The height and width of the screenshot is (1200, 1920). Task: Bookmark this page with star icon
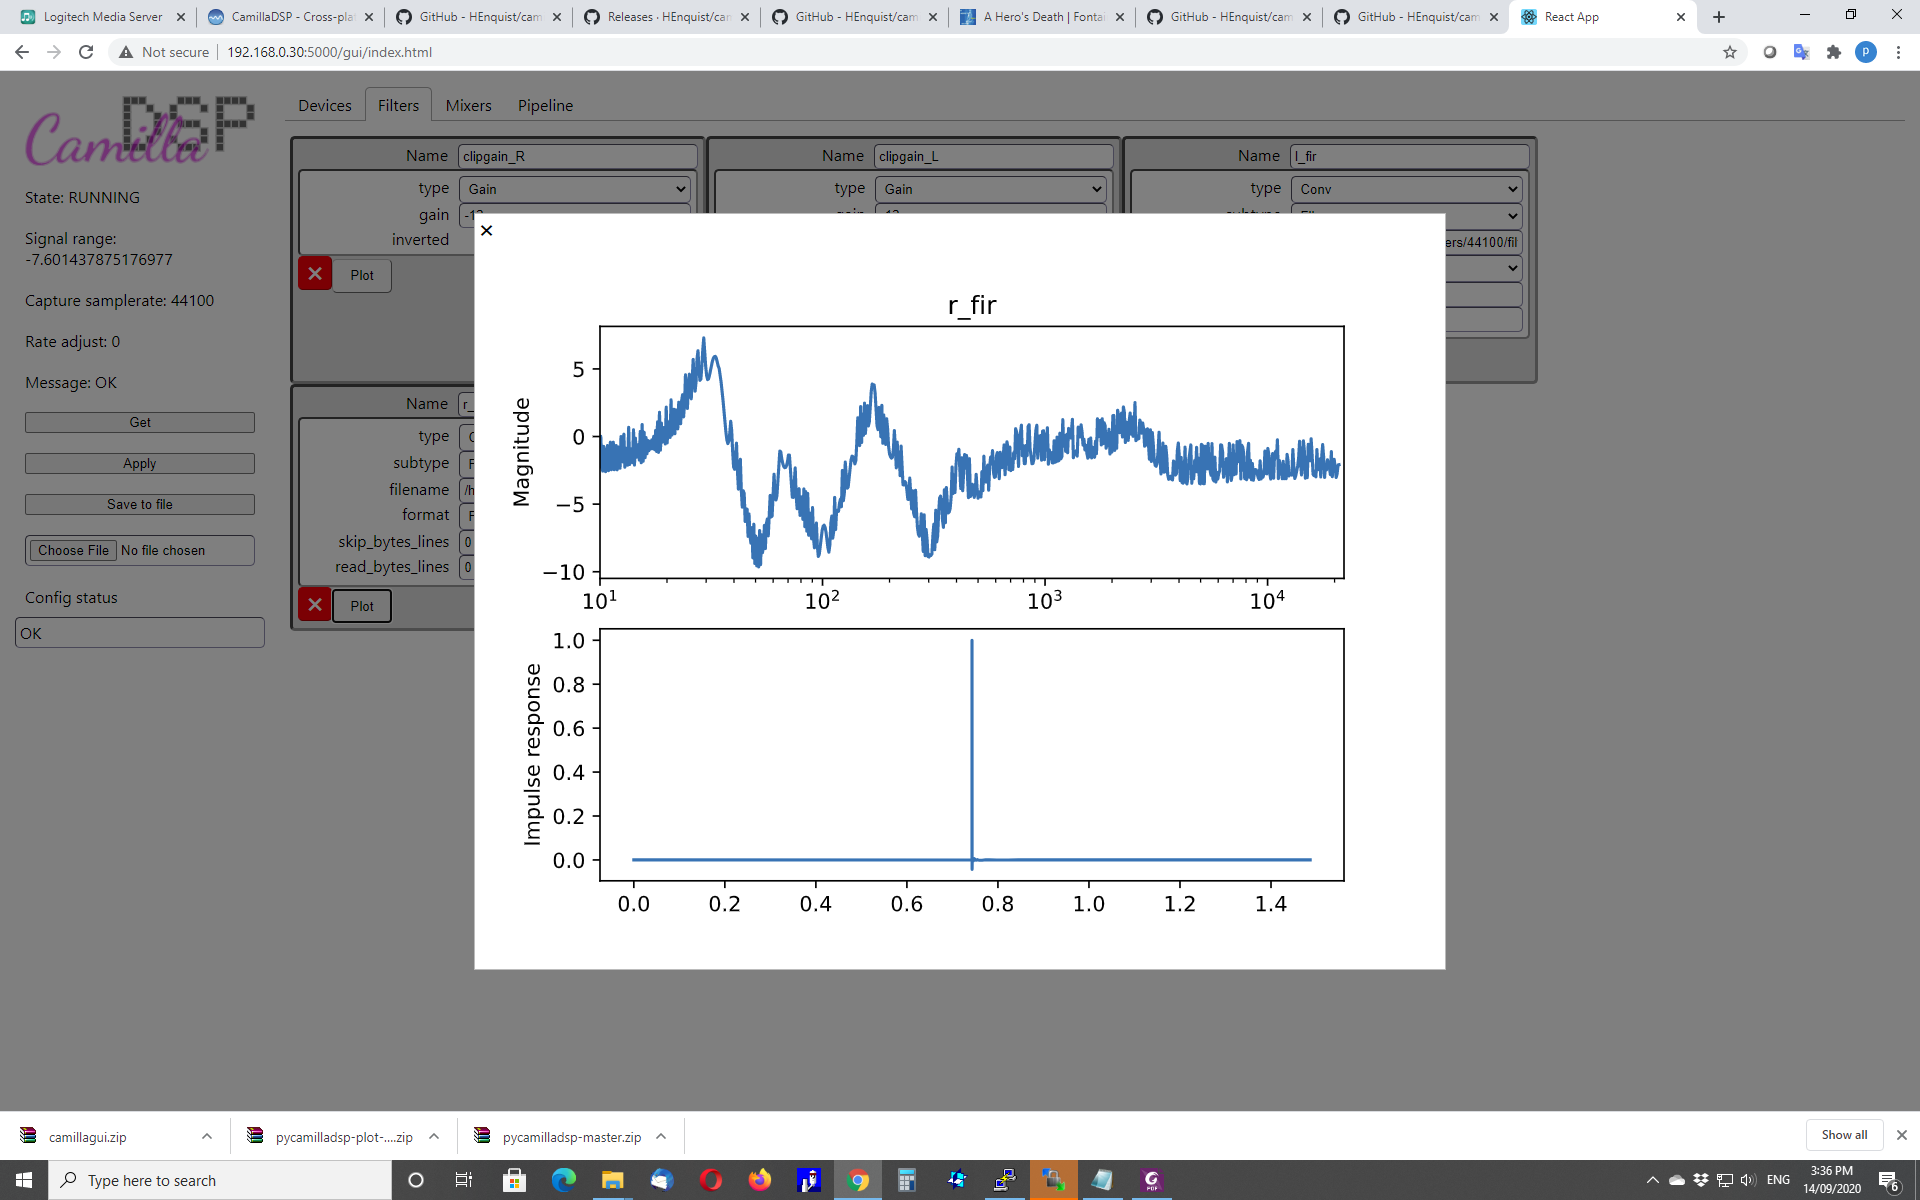[1730, 52]
